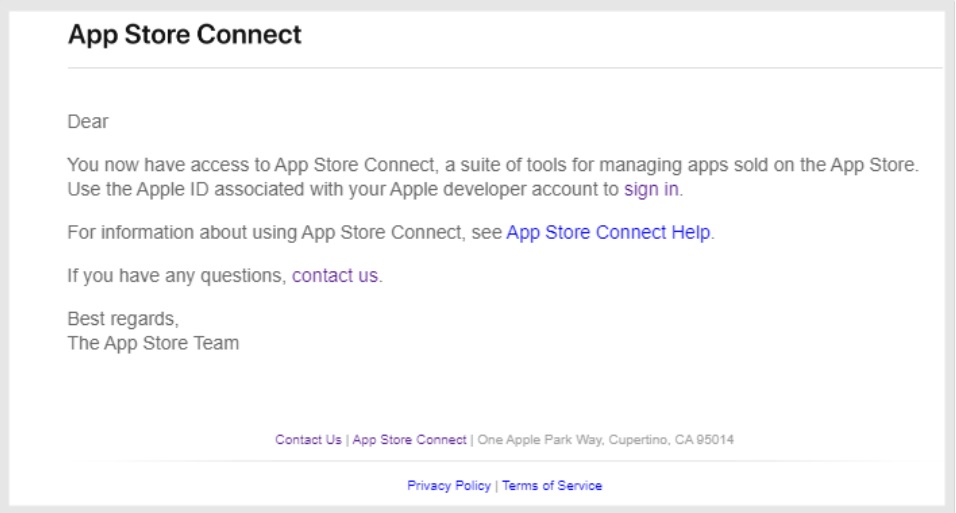Open the "sign in" link

(x=651, y=190)
